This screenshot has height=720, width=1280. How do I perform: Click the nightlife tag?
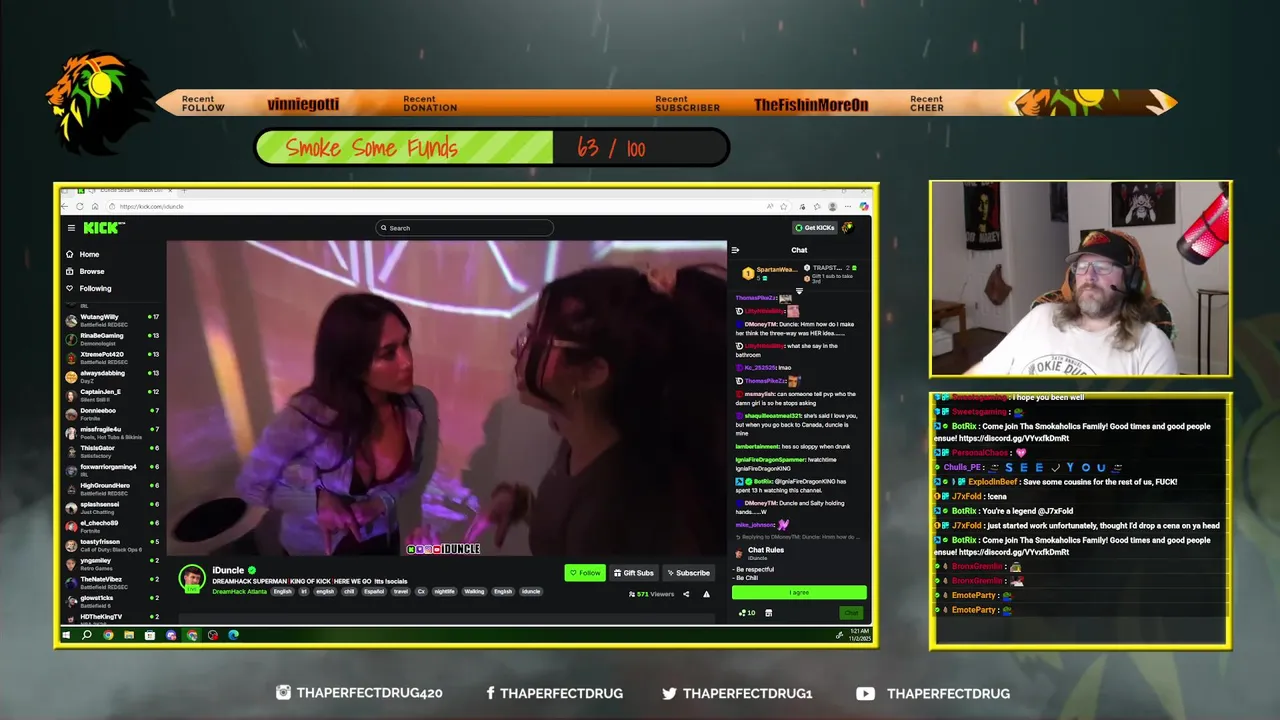444,591
